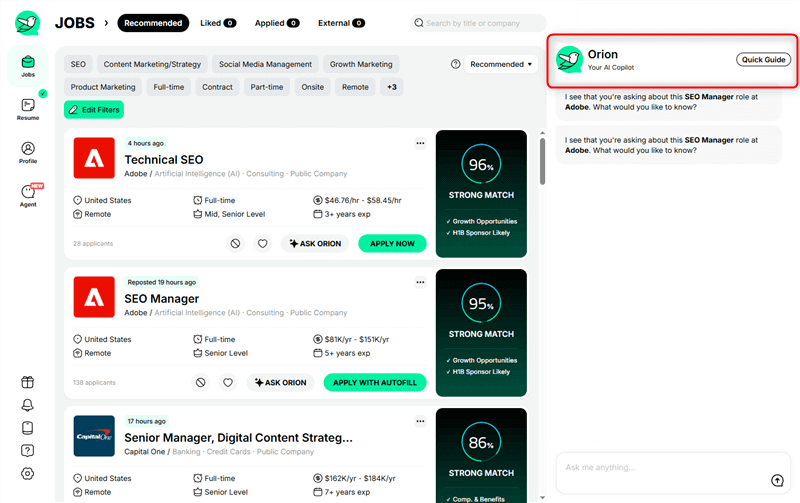The height and width of the screenshot is (503, 800).
Task: Send message with the arrow button in Orion chat
Action: (777, 480)
